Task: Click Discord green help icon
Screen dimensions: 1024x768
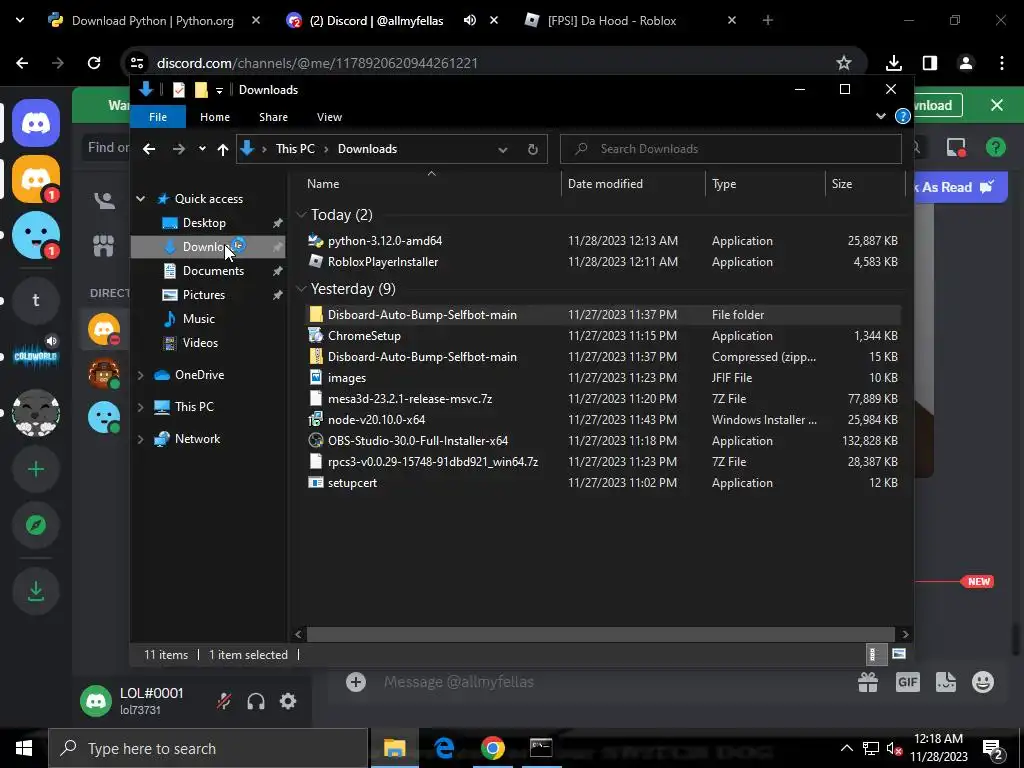Action: point(996,148)
